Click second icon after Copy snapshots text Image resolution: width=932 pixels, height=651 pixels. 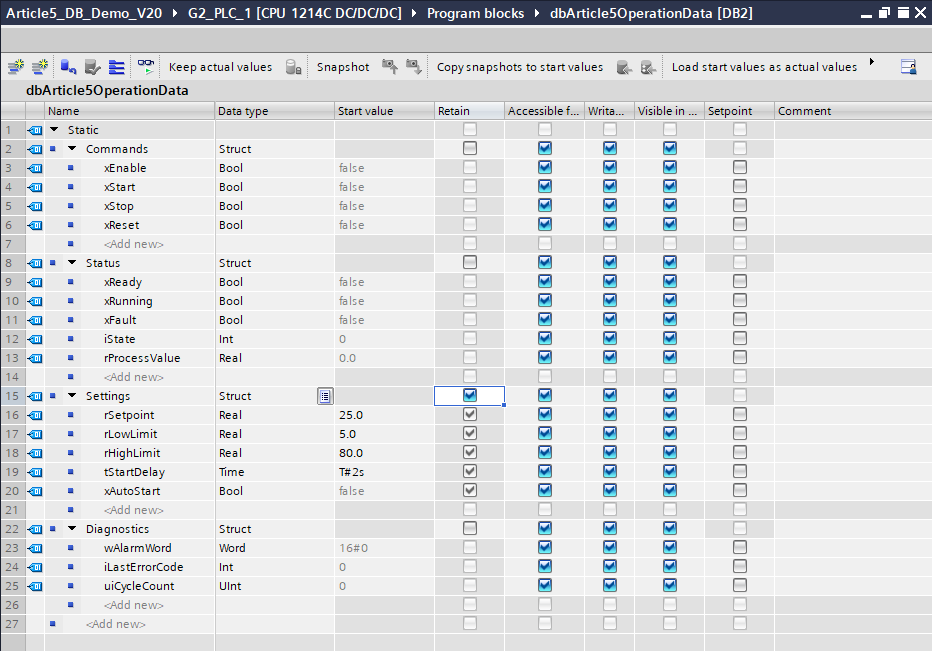click(x=648, y=67)
